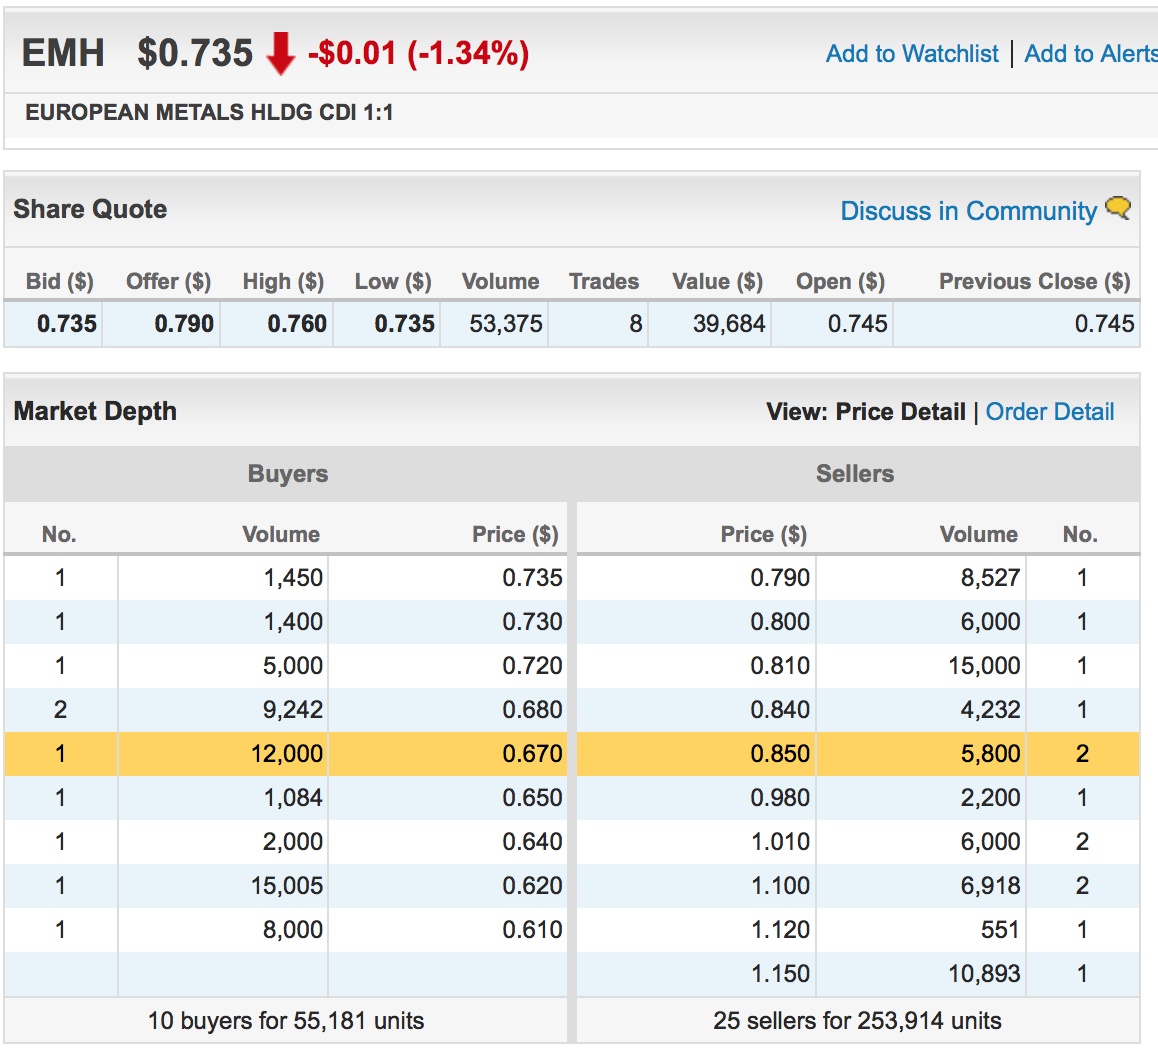Select buyer volume 1,450
The height and width of the screenshot is (1054, 1158).
[x=293, y=578]
